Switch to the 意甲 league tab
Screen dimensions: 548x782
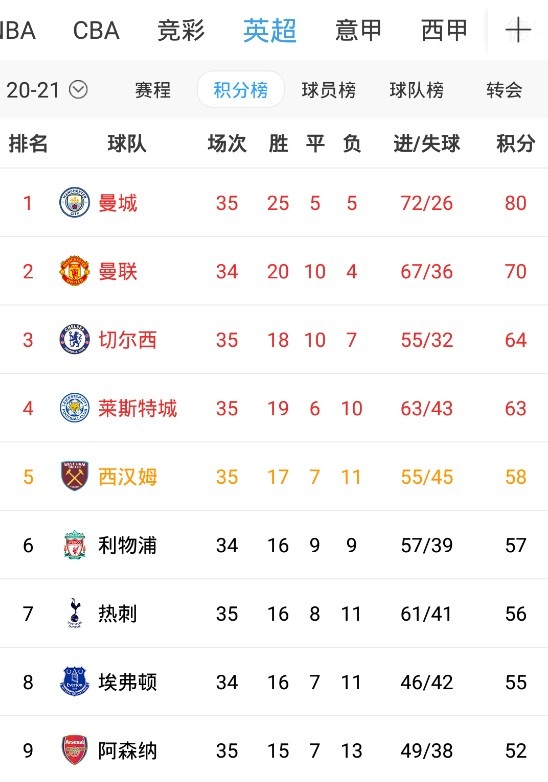(x=358, y=30)
